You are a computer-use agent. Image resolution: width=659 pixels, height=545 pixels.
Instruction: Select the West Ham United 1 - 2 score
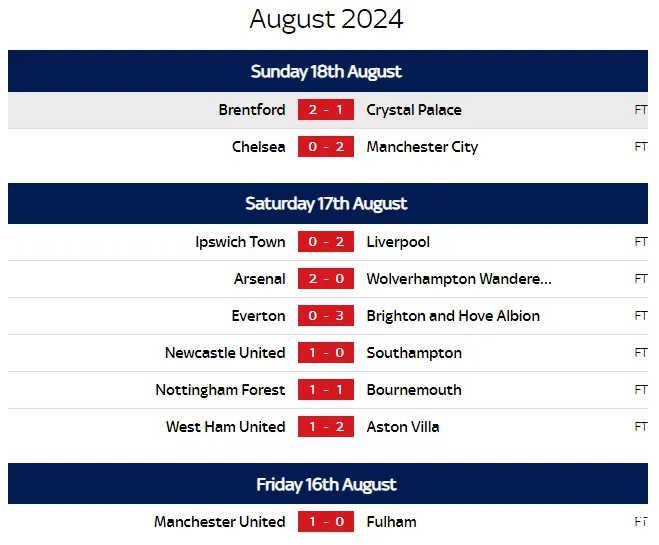(x=326, y=427)
